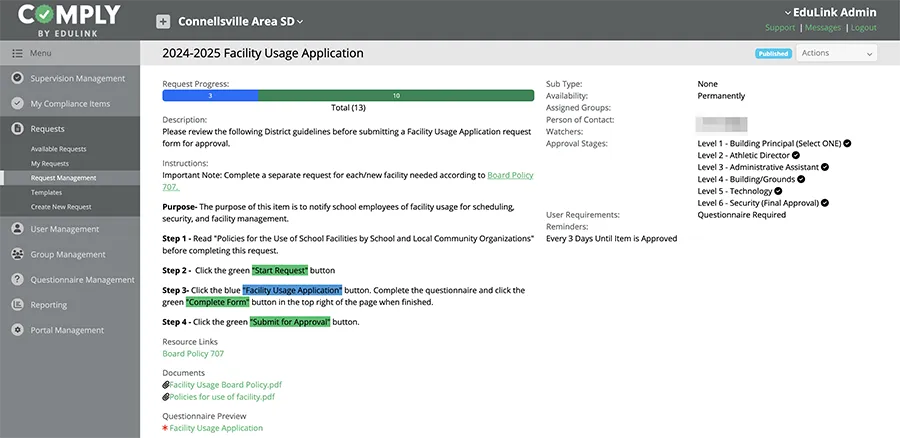Click the plus icon beside Connellsville Area SD

163,22
